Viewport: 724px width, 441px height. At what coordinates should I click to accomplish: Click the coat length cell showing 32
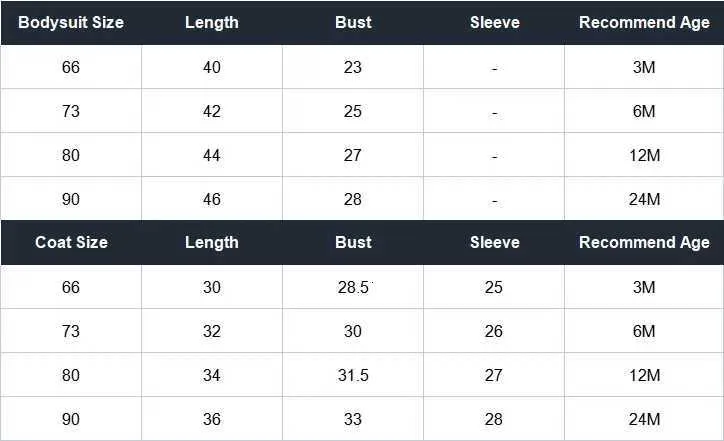click(212, 331)
